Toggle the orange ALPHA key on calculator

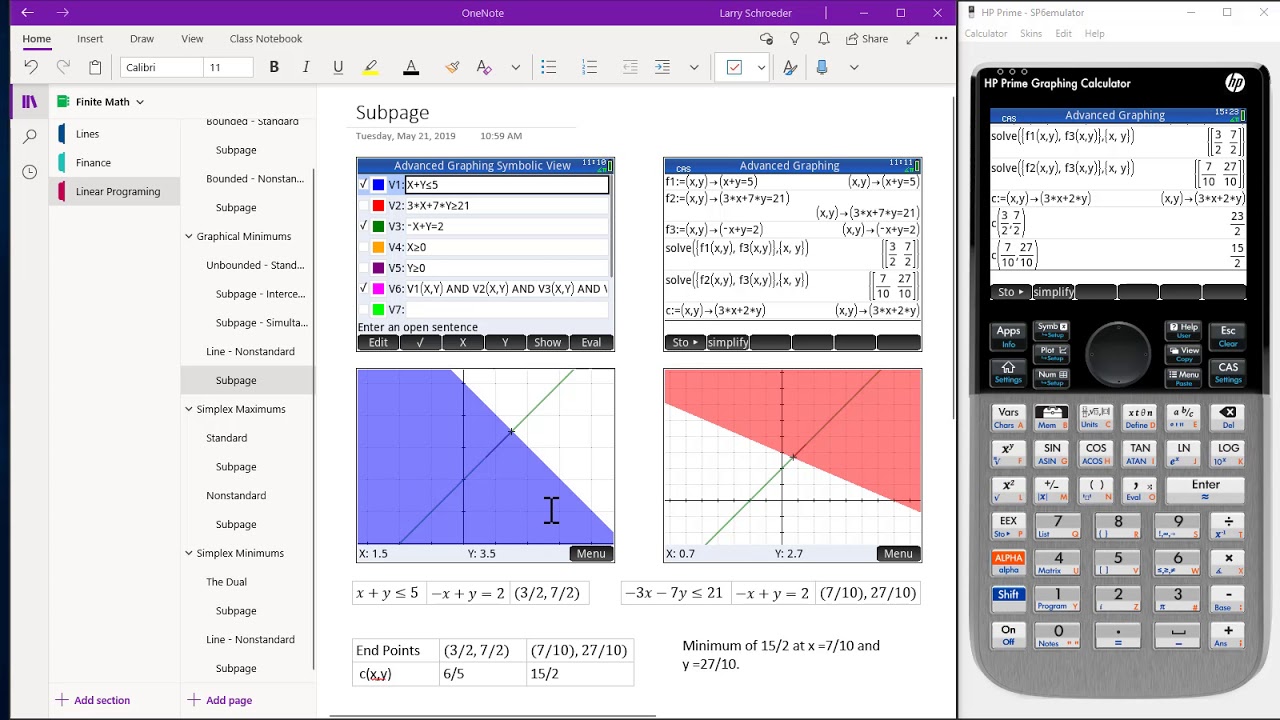click(x=1008, y=562)
